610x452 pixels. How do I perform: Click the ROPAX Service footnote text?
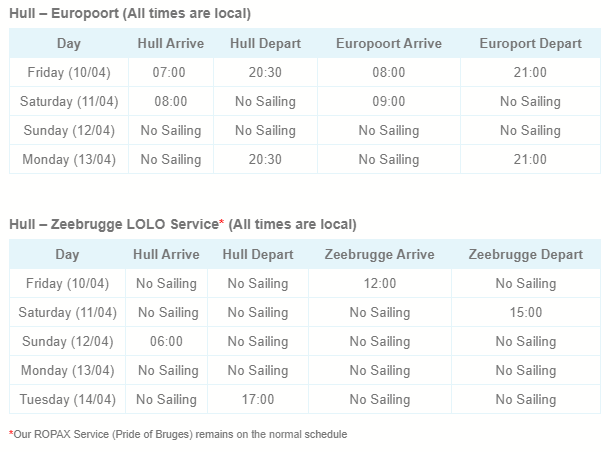coord(178,434)
